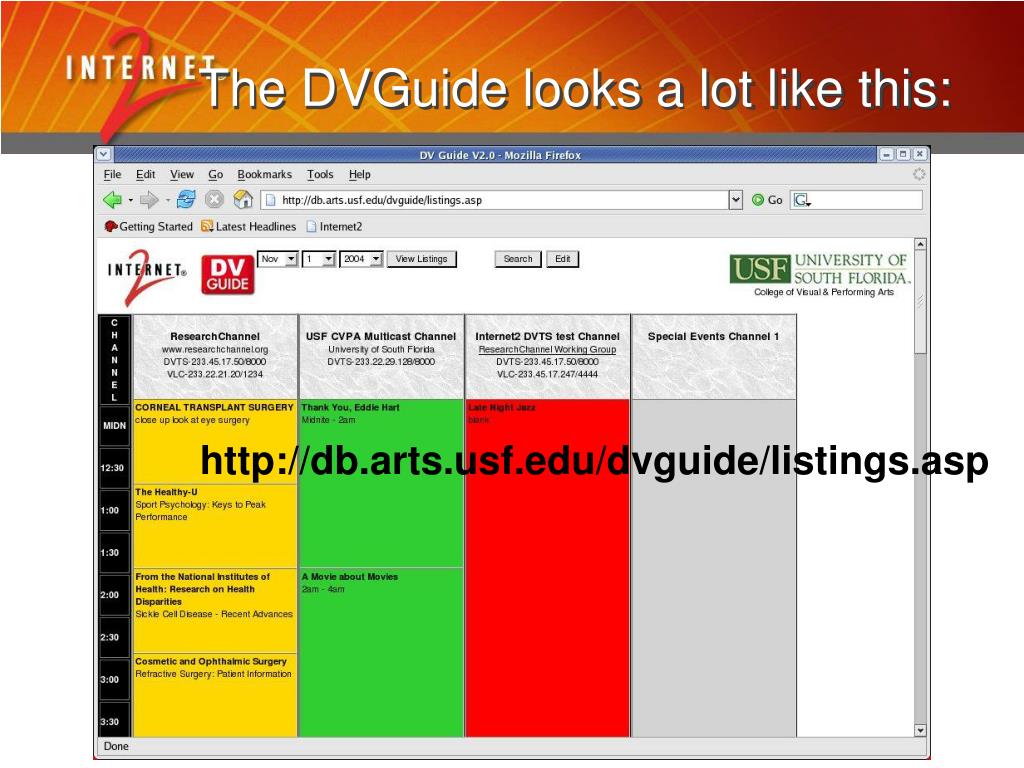This screenshot has width=1024, height=768.
Task: Click the Firefox activity throbber icon
Action: [918, 174]
